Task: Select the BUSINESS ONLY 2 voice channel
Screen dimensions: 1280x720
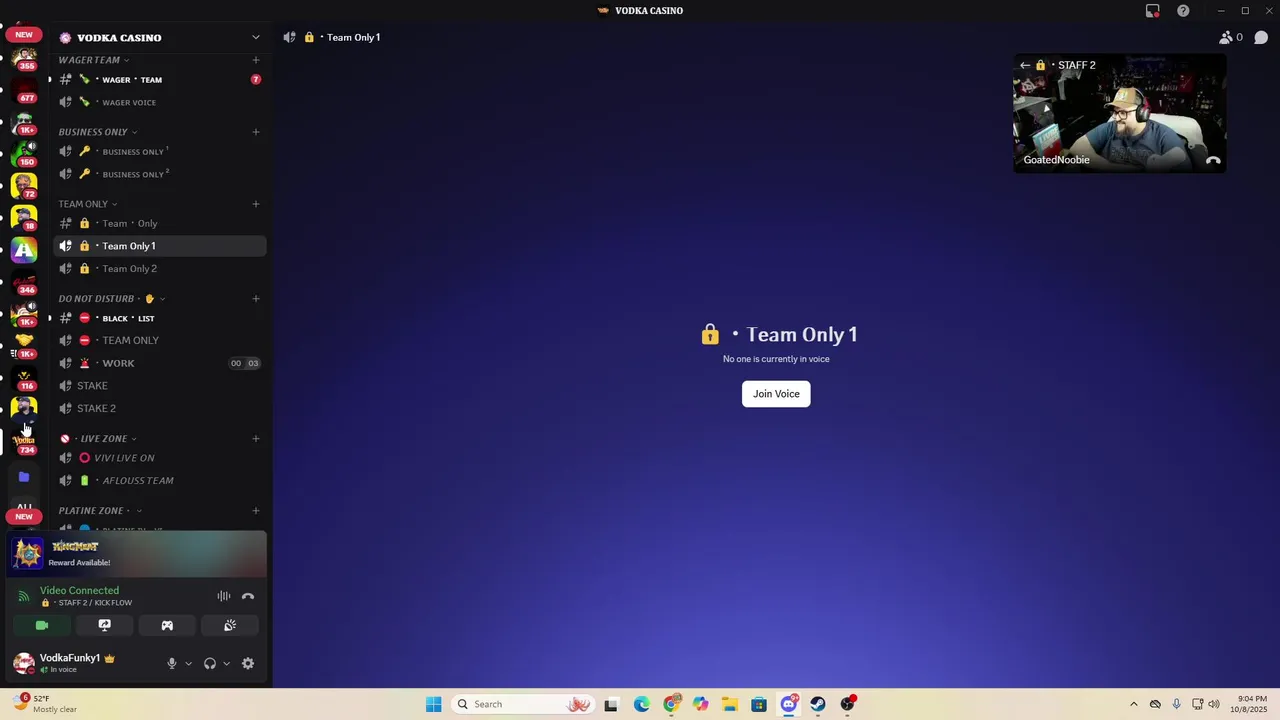Action: [x=160, y=174]
